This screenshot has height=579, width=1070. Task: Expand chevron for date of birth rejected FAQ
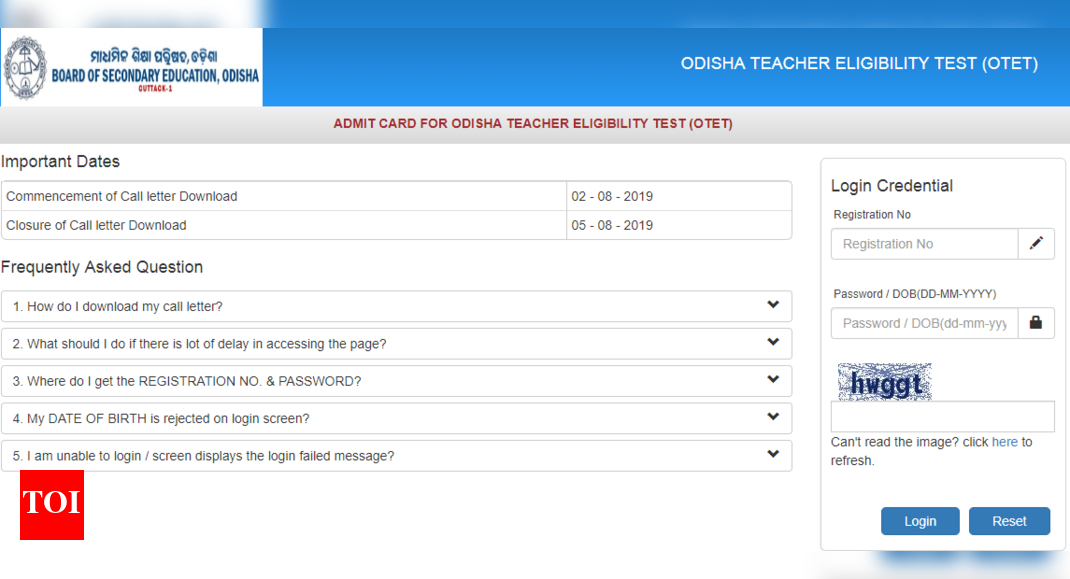(772, 417)
